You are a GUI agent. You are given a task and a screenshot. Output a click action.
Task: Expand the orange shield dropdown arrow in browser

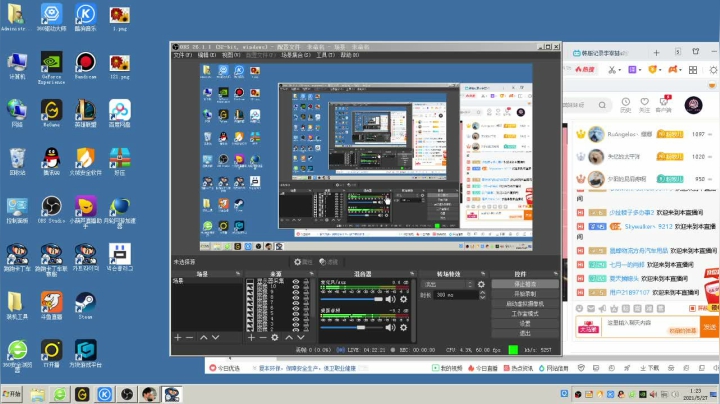tap(660, 70)
